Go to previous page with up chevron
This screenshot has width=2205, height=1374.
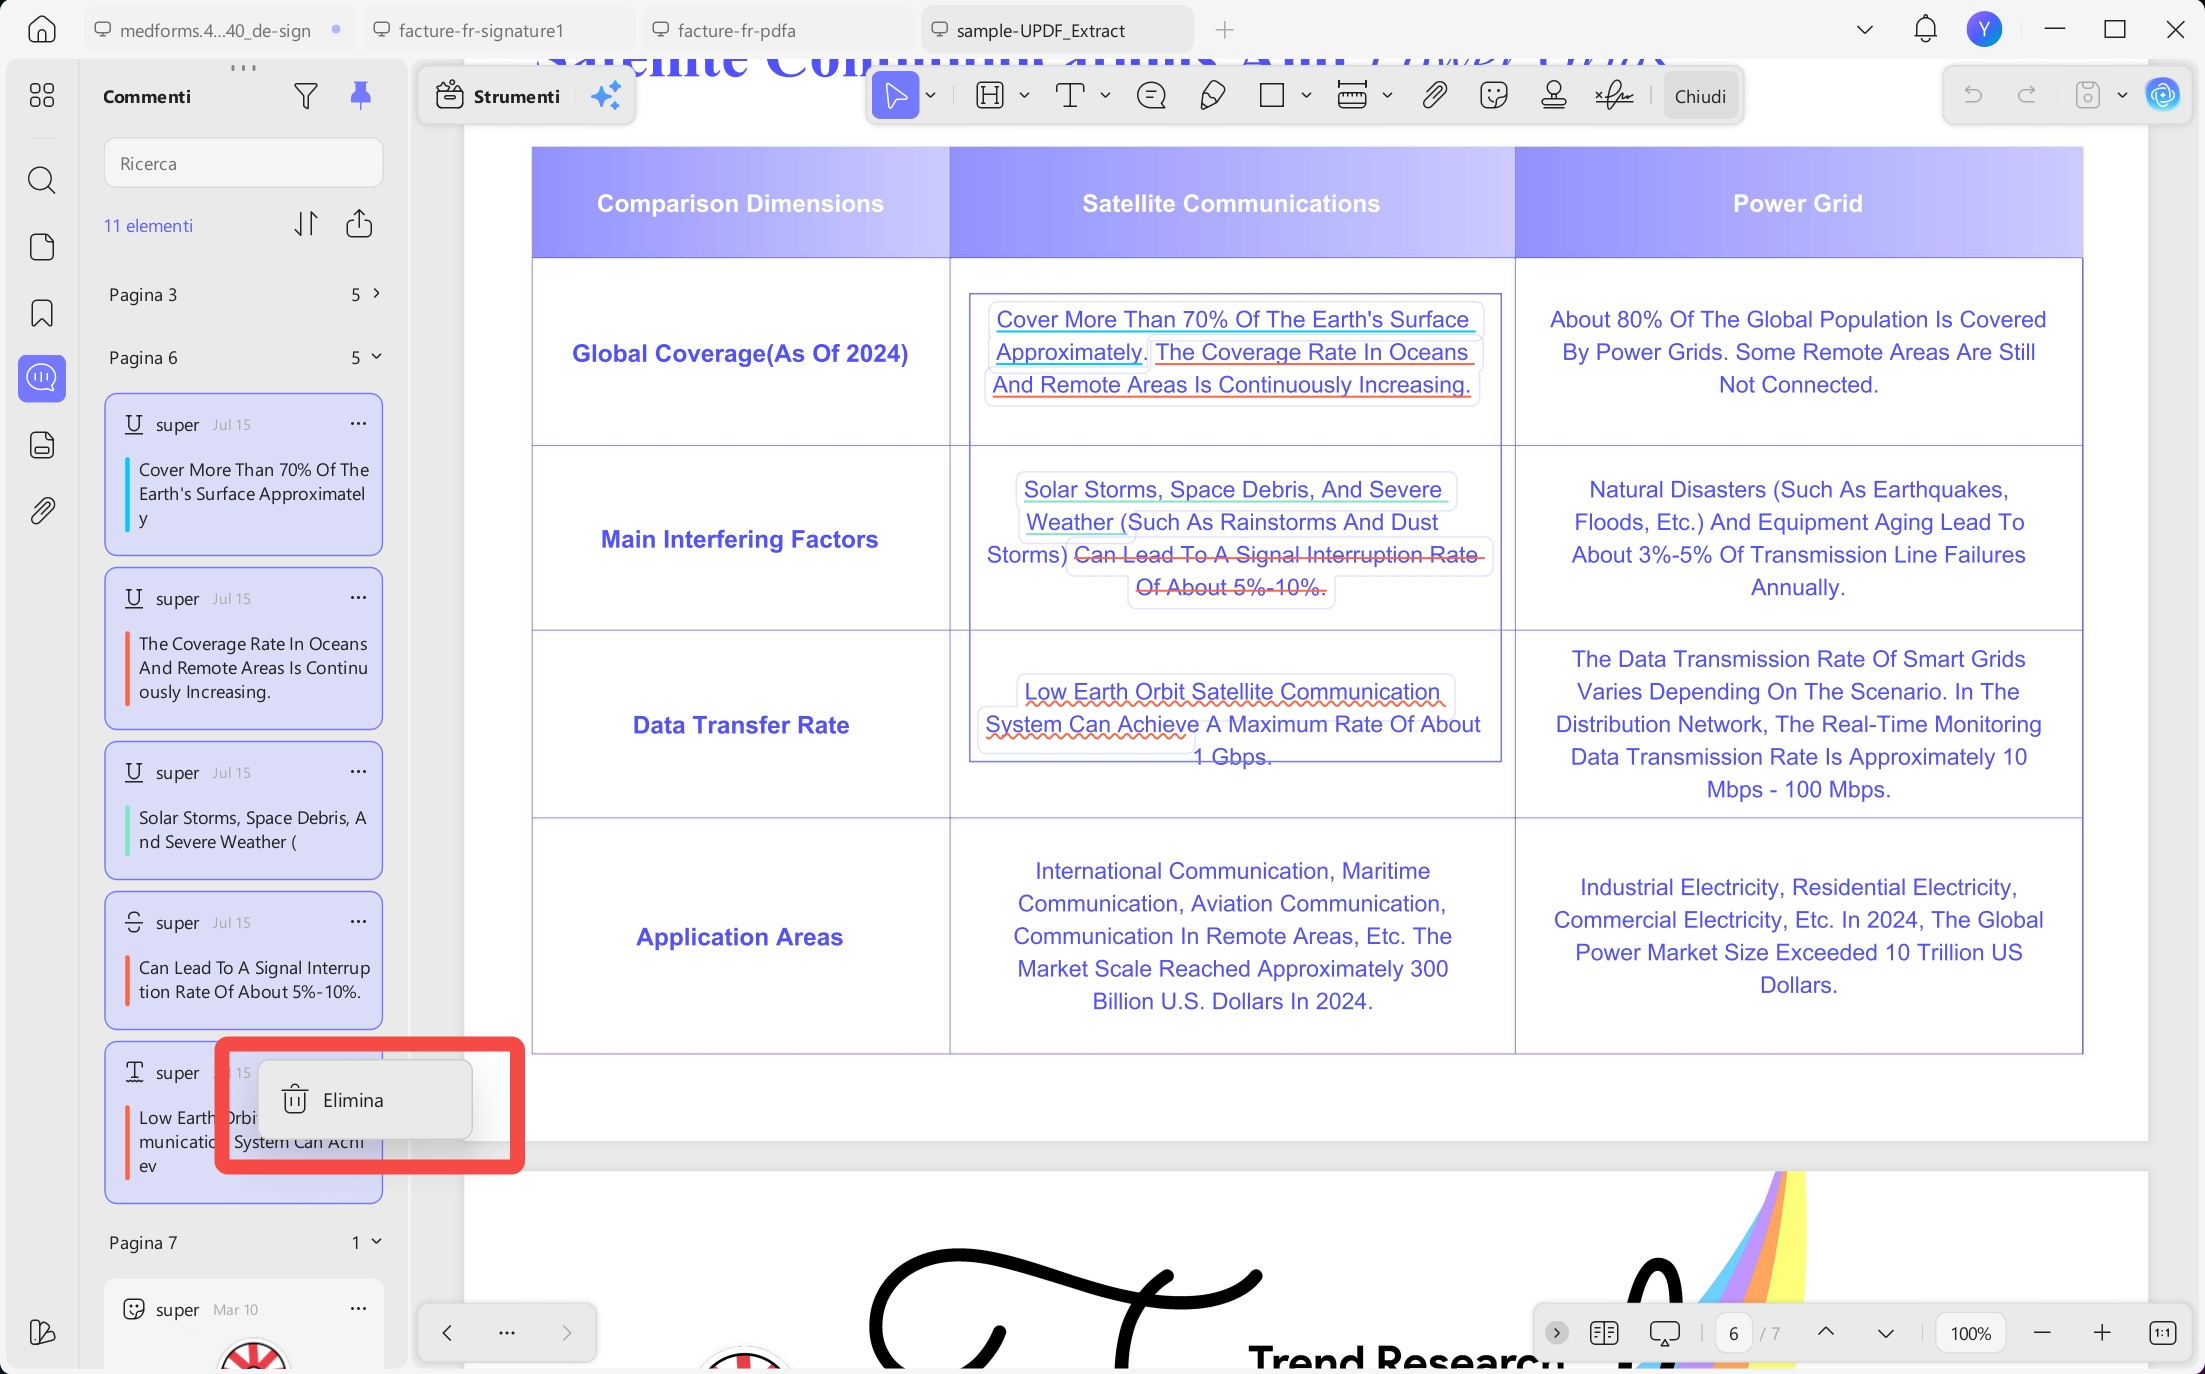click(x=1826, y=1333)
